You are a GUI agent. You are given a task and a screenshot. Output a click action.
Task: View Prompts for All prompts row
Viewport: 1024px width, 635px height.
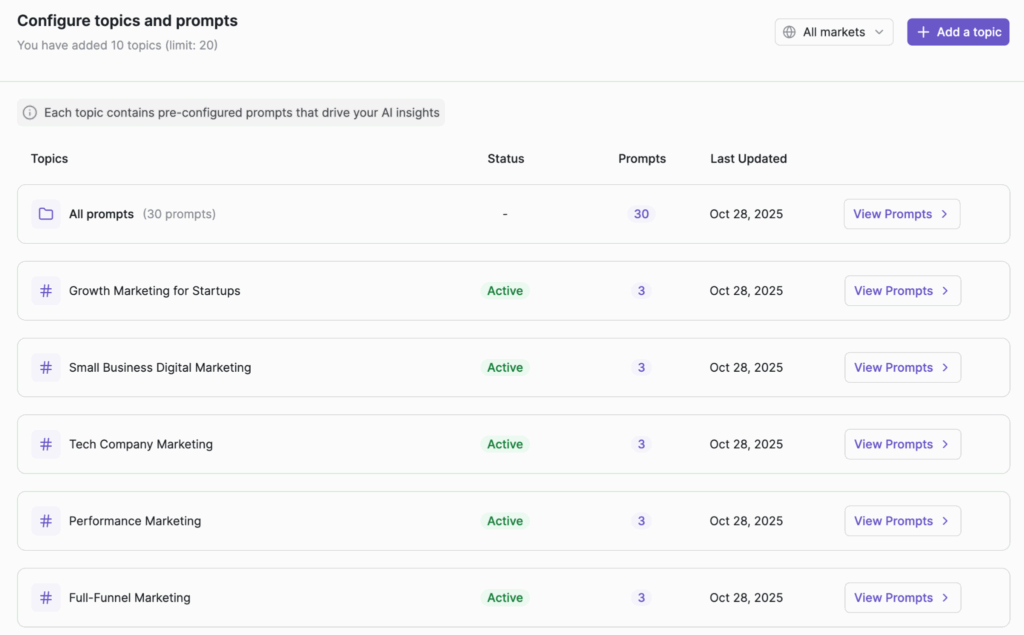[901, 214]
